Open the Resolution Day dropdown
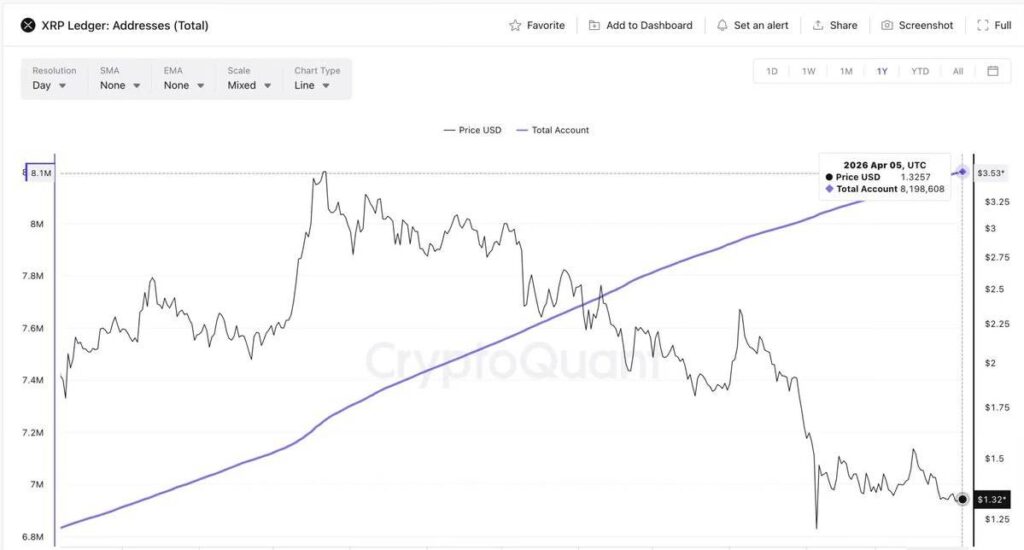Viewport: 1024px width, 550px height. pos(49,85)
